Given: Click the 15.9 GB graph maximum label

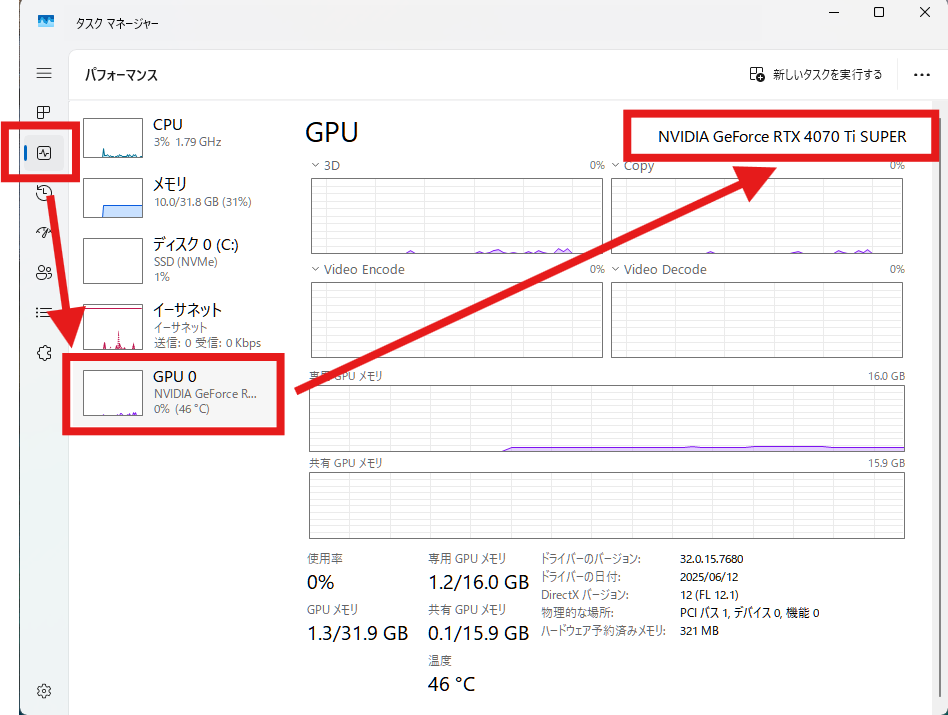Looking at the screenshot, I should pos(886,463).
